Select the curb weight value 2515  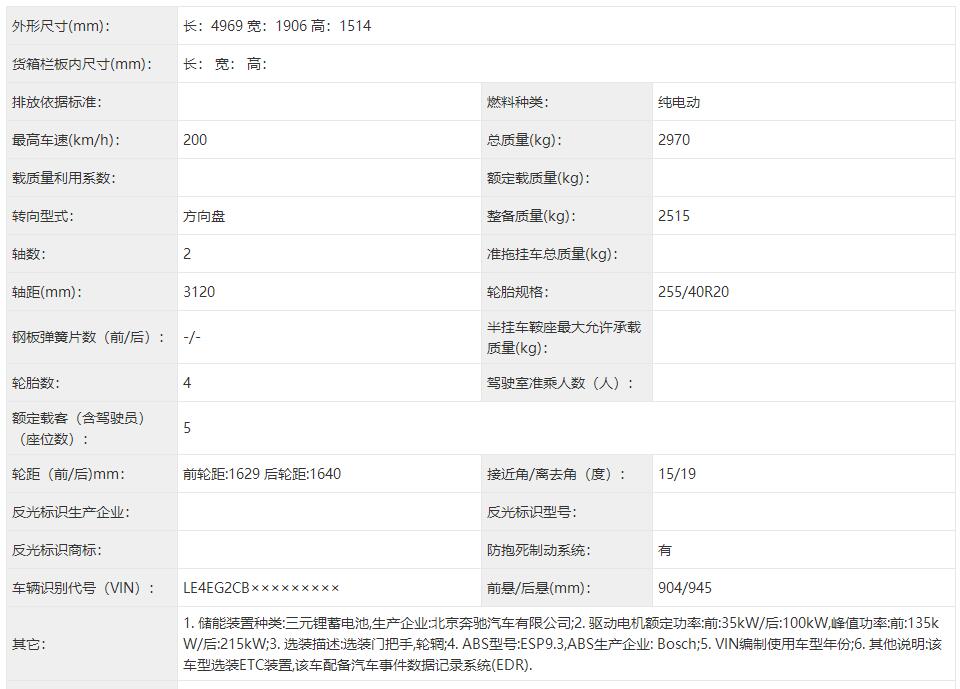pos(674,216)
